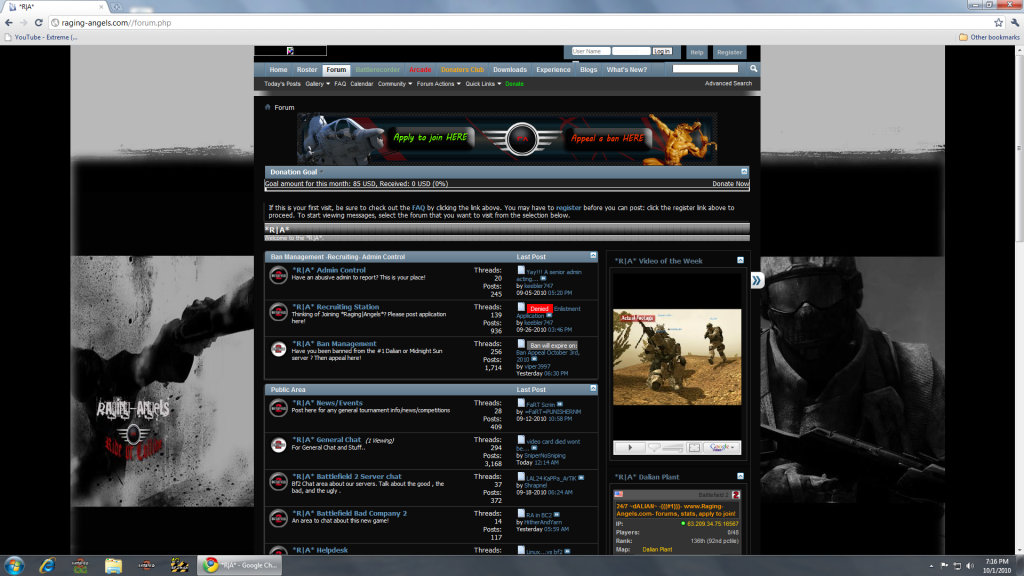Open the Battlerecorder tab
Image resolution: width=1024 pixels, height=576 pixels.
point(377,69)
